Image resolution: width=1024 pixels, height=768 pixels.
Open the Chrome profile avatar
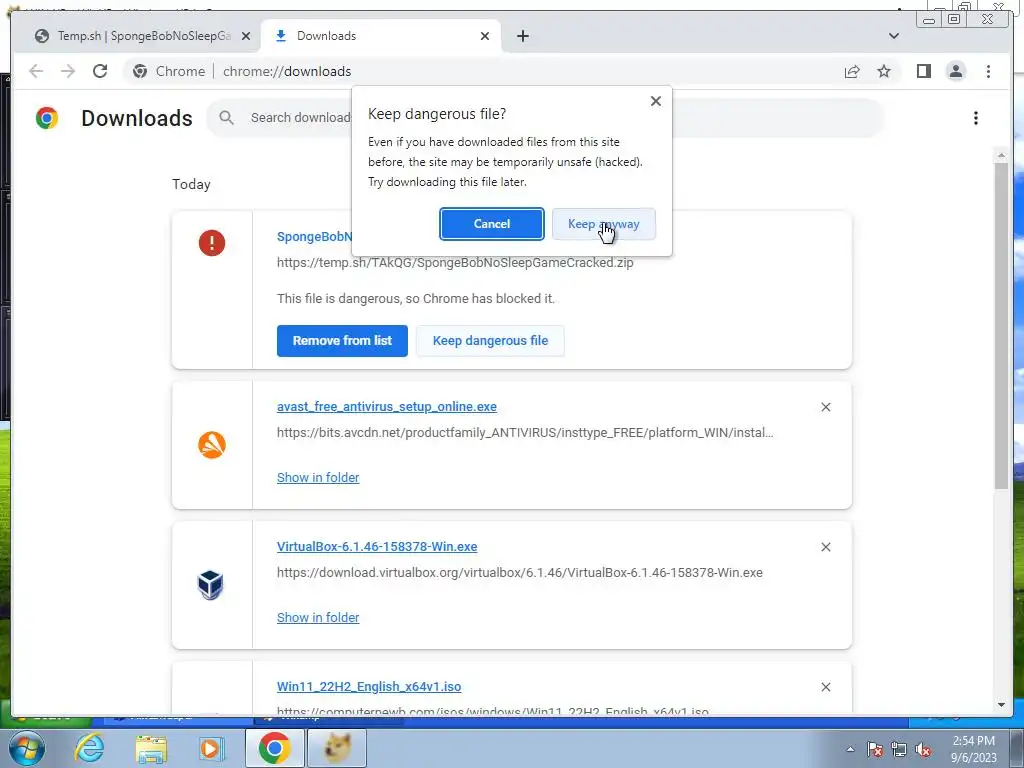[955, 71]
